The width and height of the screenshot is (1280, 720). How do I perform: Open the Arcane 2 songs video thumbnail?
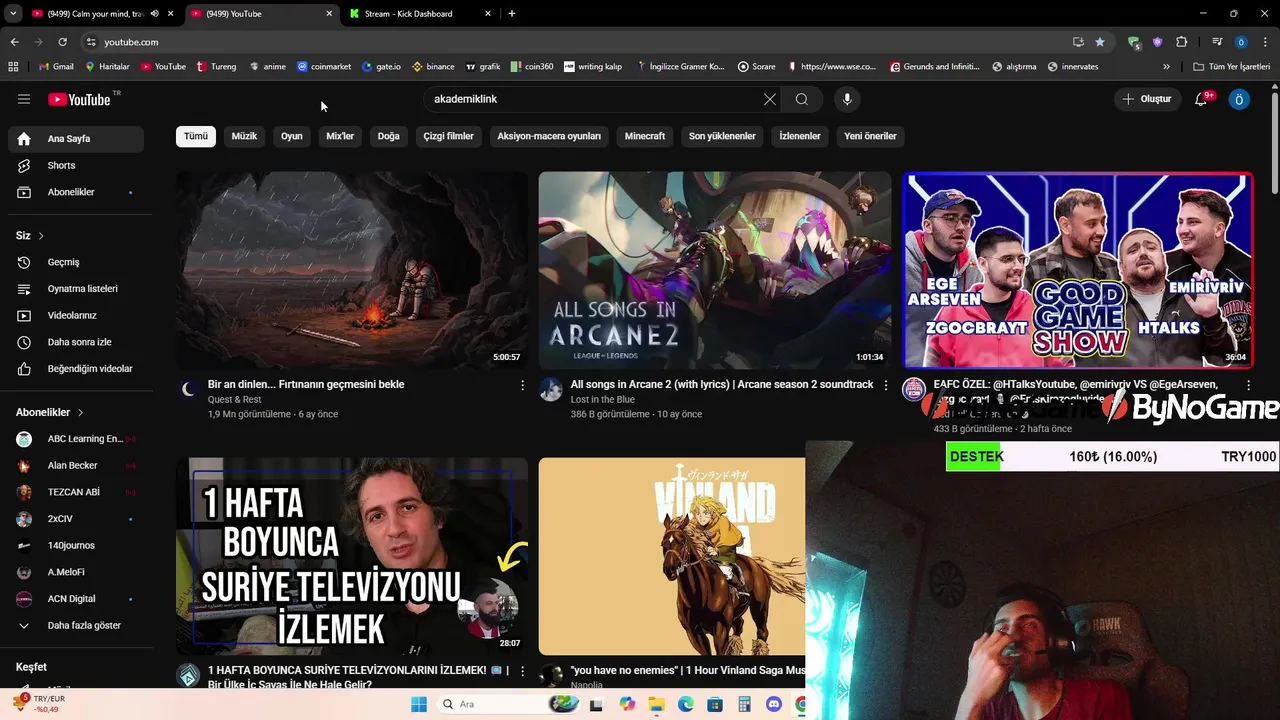click(714, 270)
